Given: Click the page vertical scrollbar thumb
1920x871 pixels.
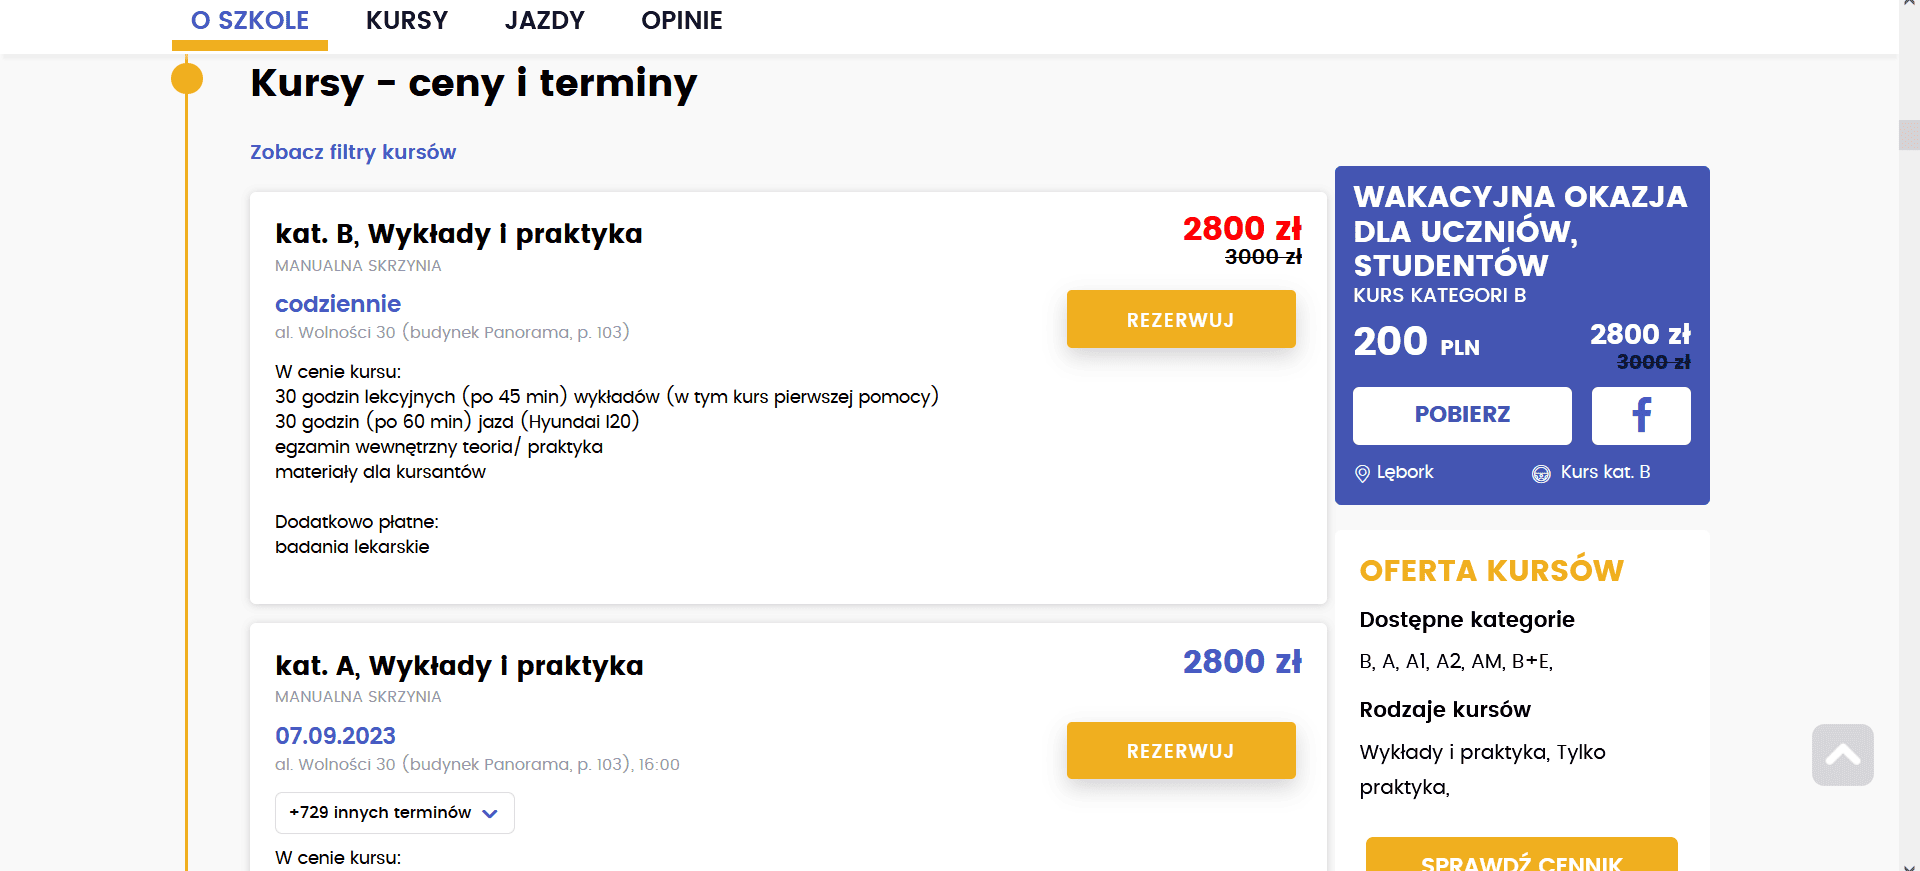Looking at the screenshot, I should pos(1909,135).
